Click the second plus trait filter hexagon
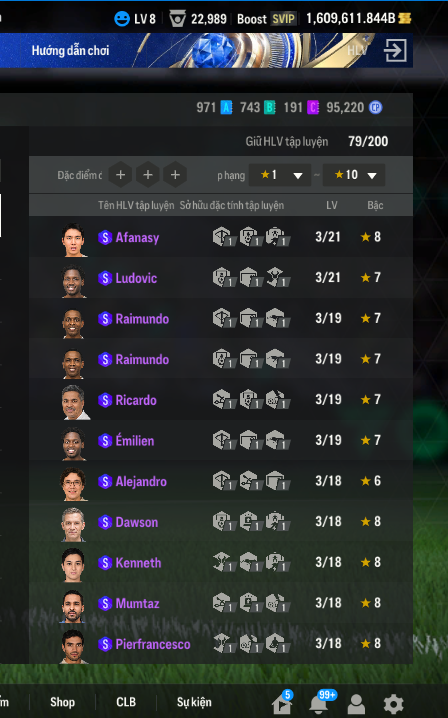 point(148,175)
